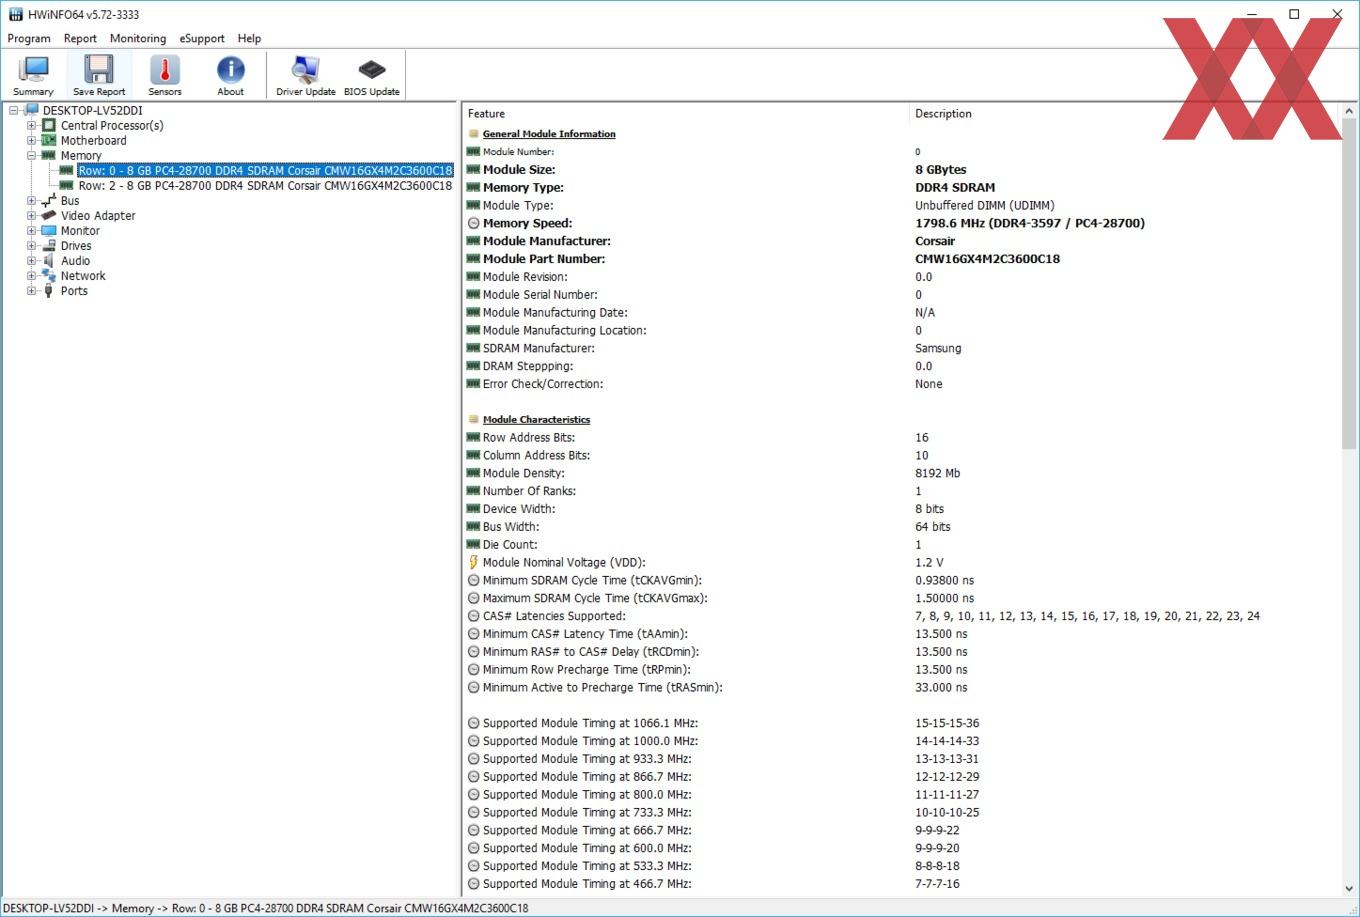Viewport: 1360px width, 917px height.
Task: Select the Error Check/Correction row
Action: 900,384
